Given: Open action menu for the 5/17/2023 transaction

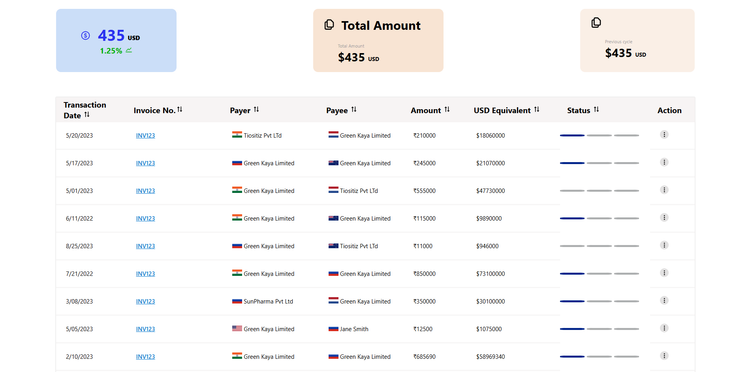Looking at the screenshot, I should tap(664, 162).
